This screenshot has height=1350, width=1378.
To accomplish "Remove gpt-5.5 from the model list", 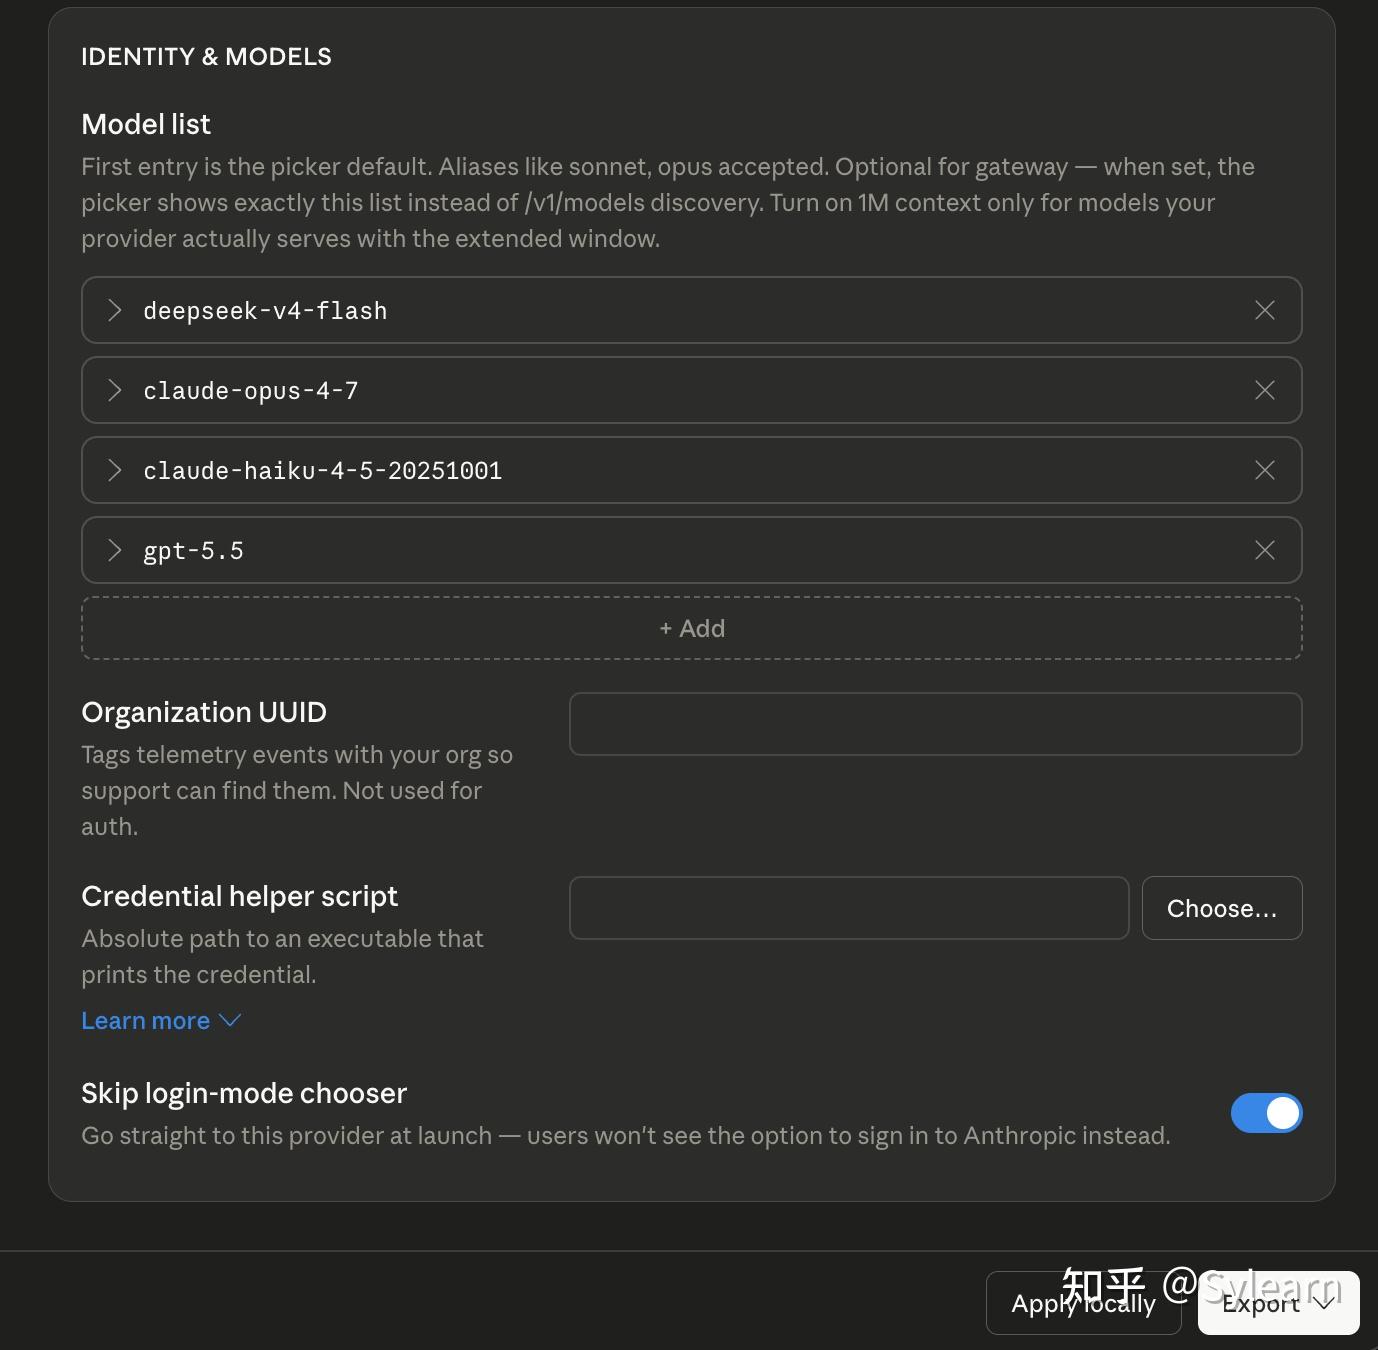I will pos(1264,551).
